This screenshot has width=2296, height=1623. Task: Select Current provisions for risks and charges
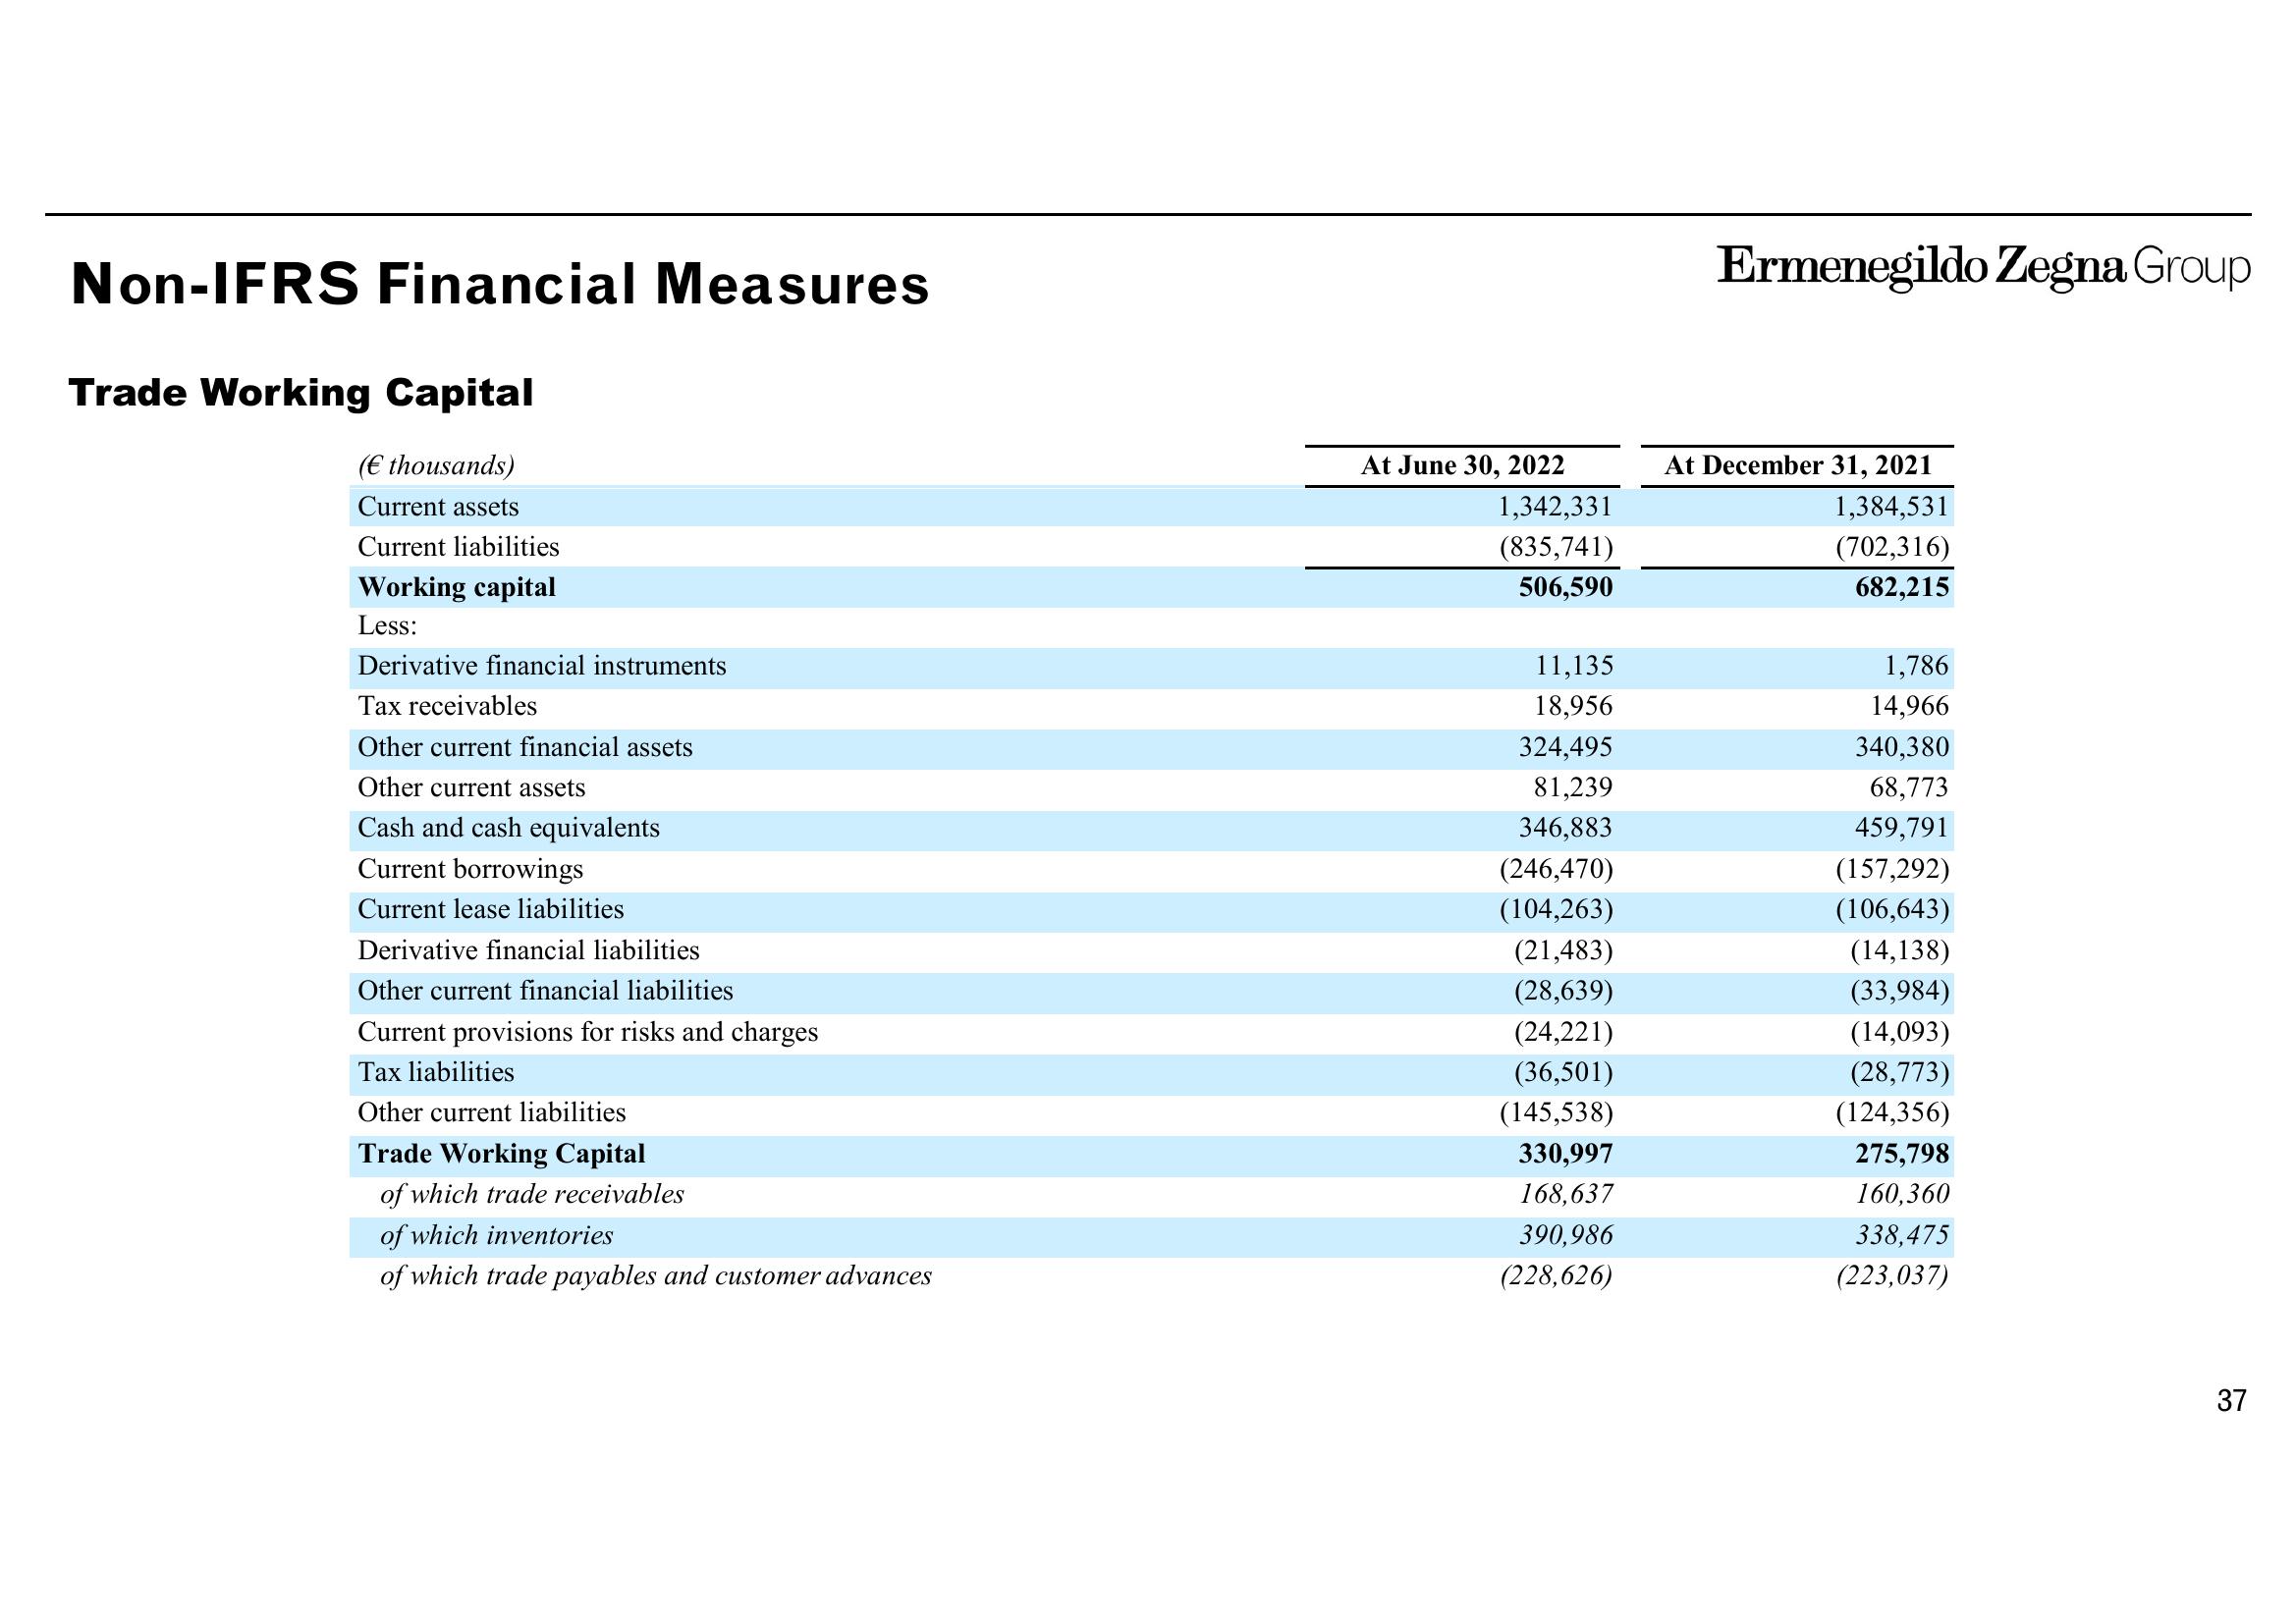[x=588, y=1032]
